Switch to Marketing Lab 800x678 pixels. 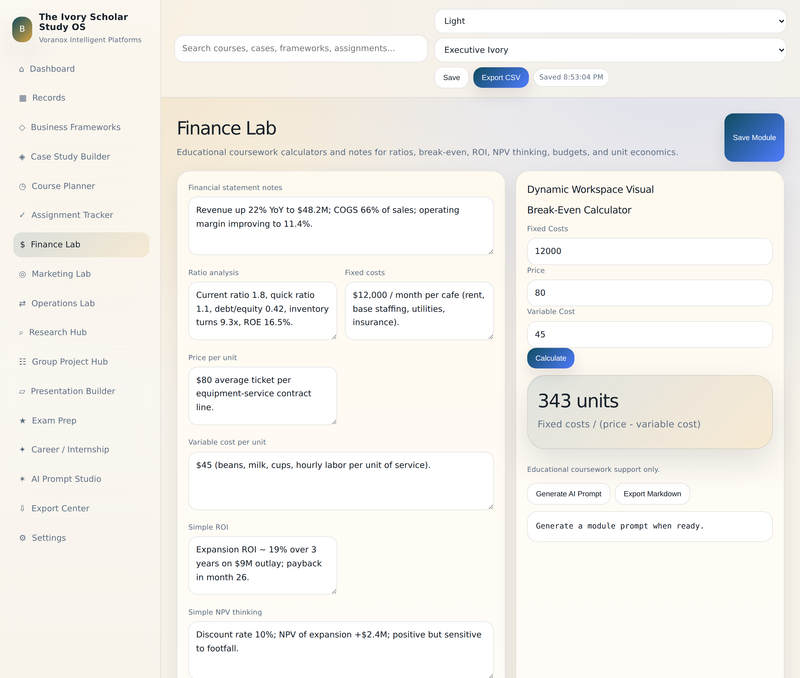coord(81,274)
